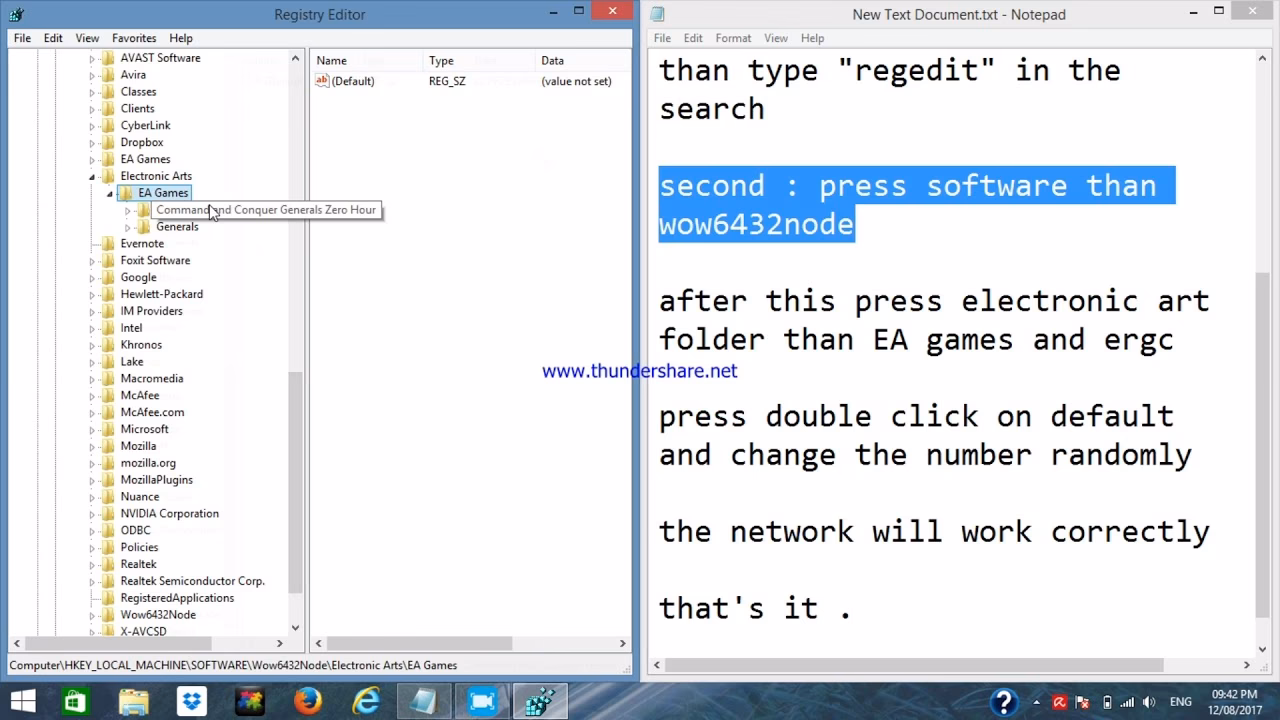
Task: Open Dropbox from the taskbar
Action: (191, 701)
